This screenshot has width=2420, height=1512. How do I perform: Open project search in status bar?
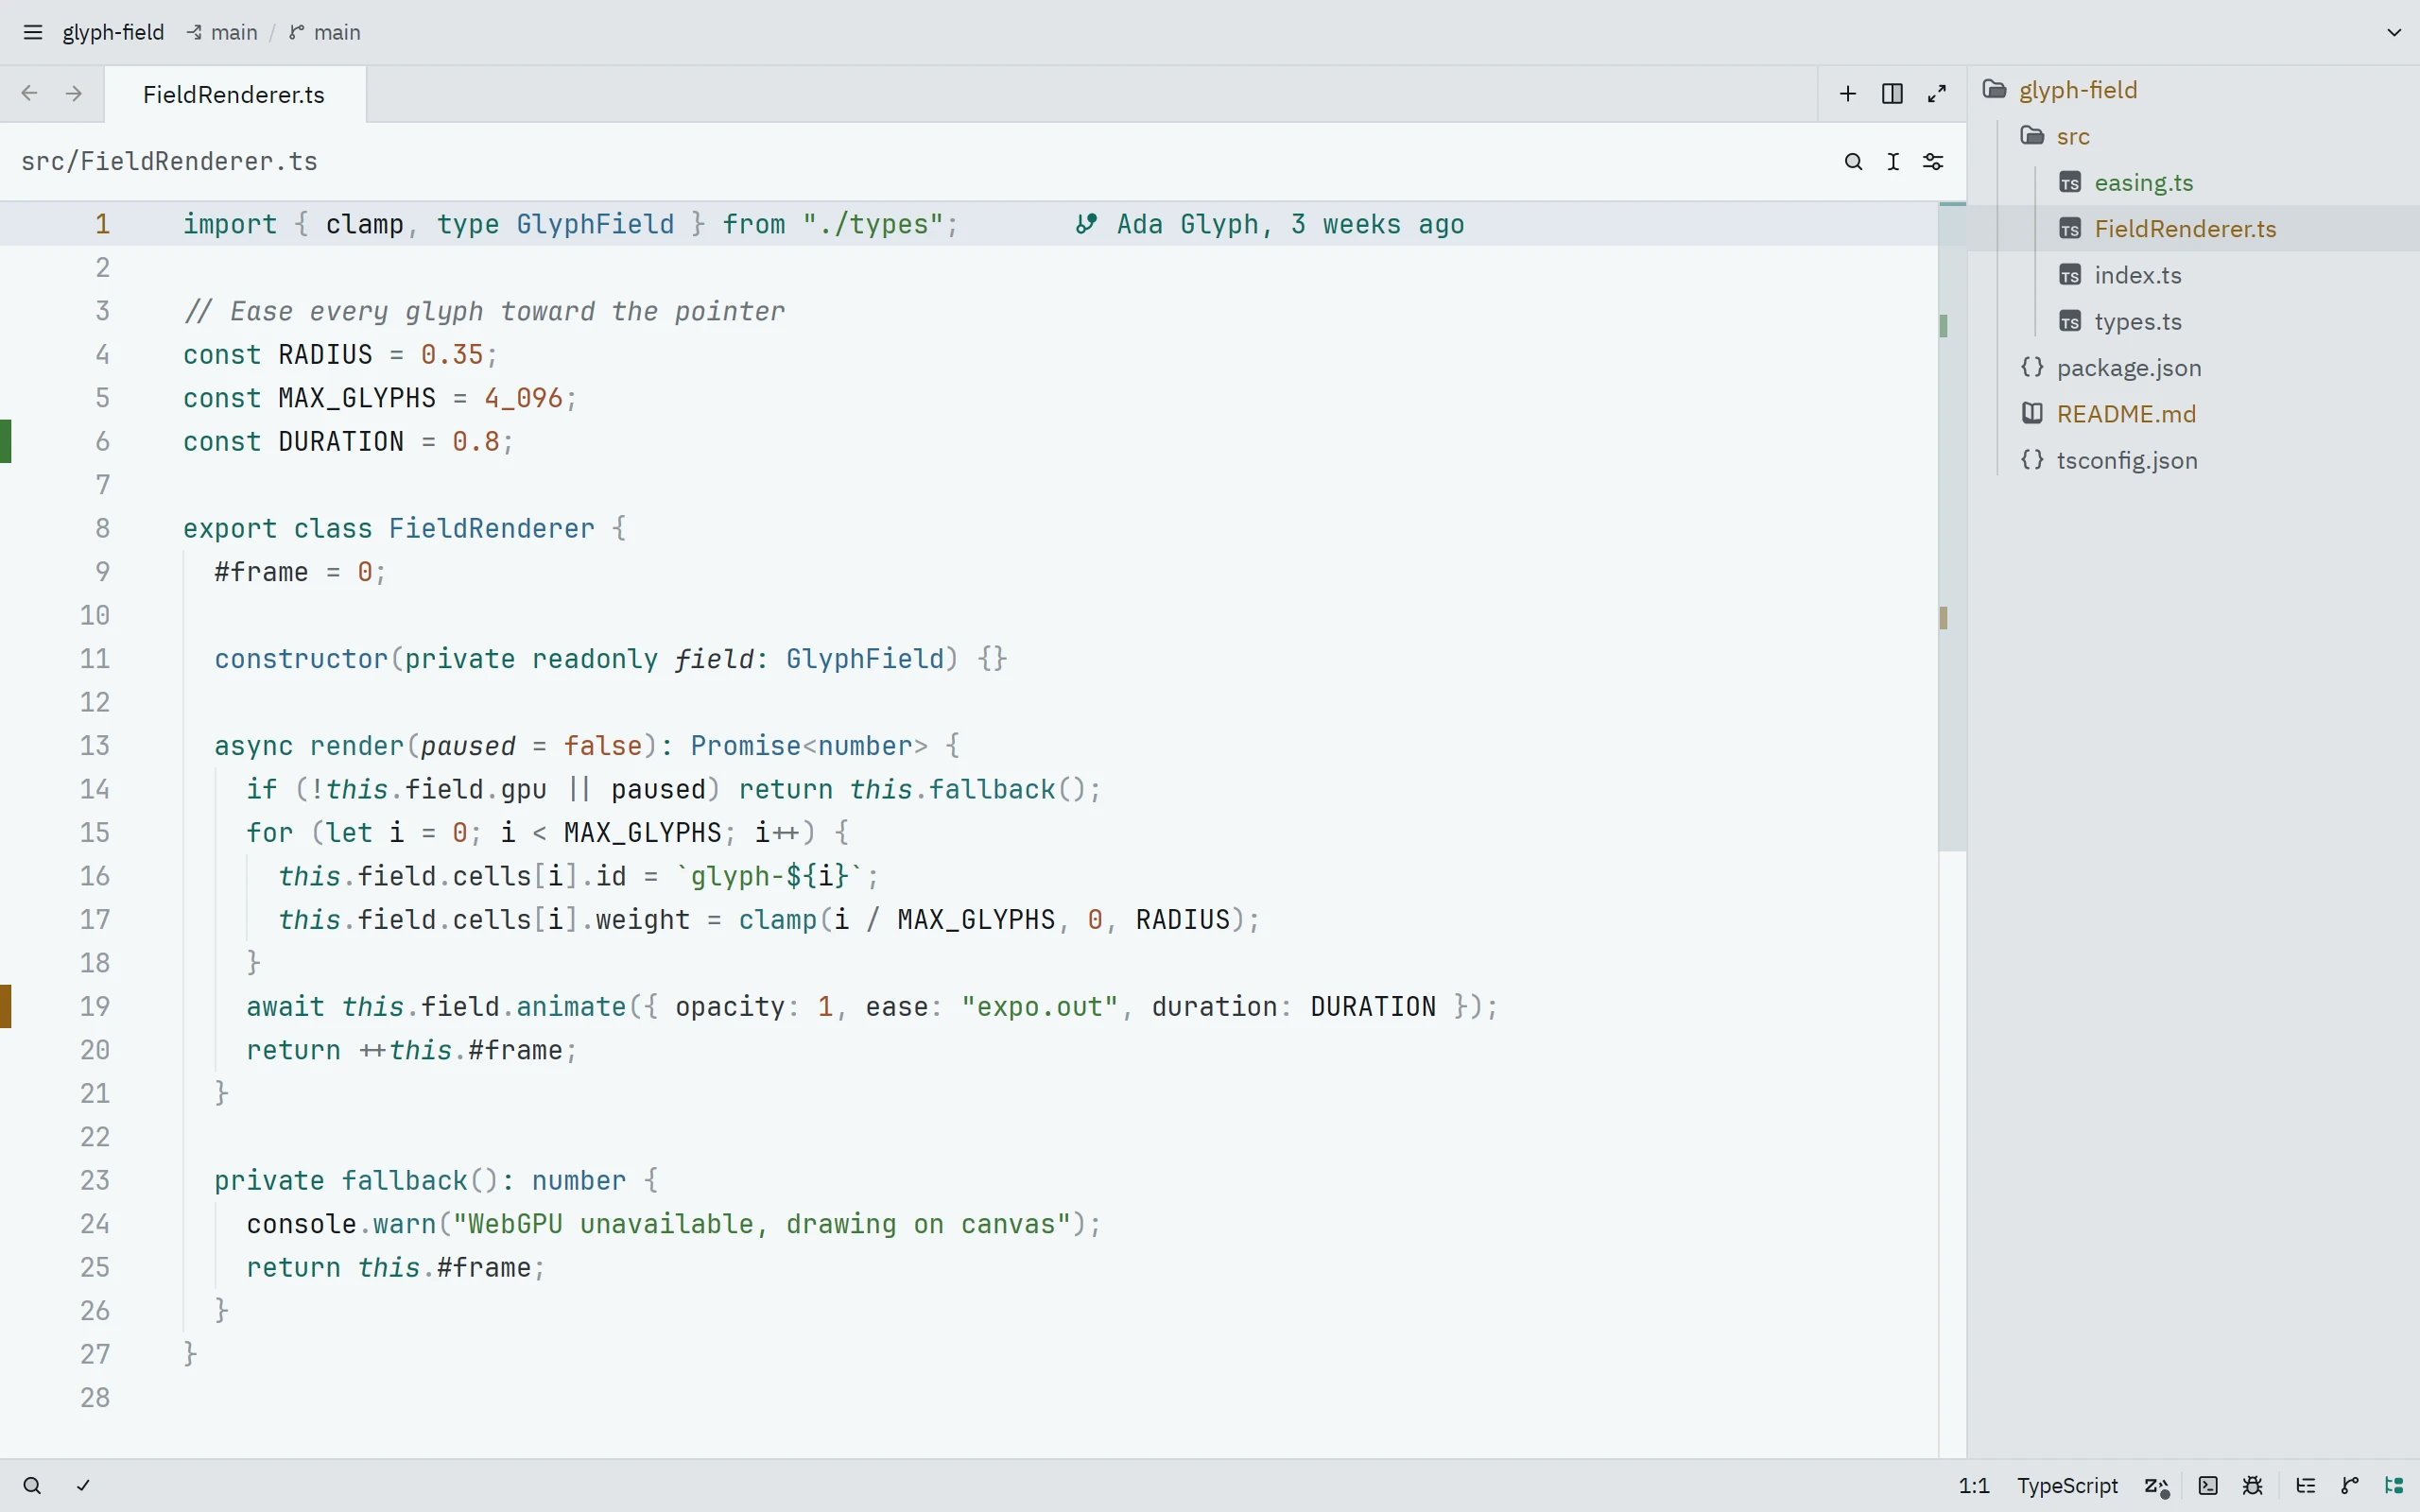pos(32,1485)
